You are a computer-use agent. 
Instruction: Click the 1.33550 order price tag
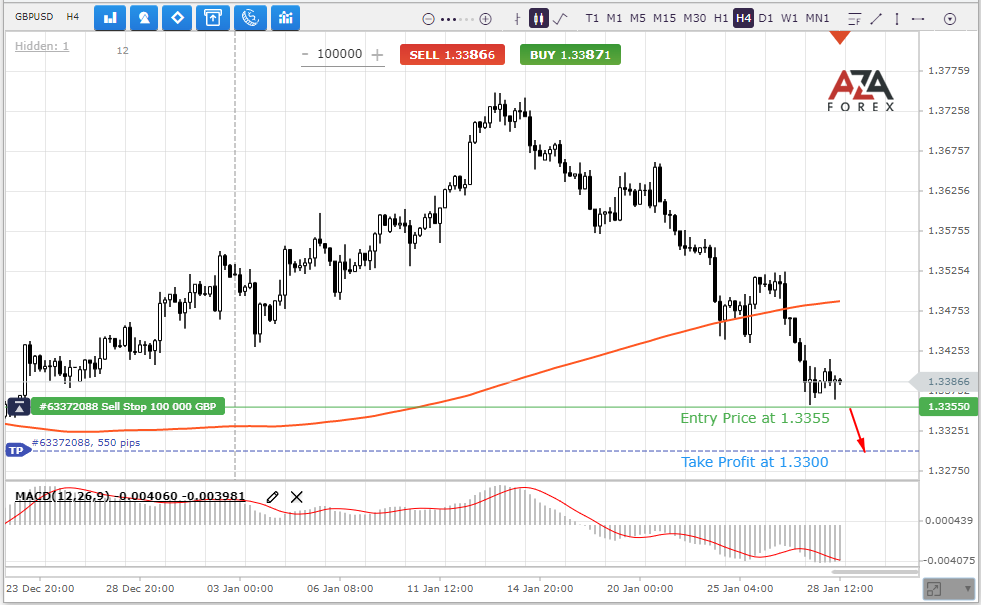[948, 407]
